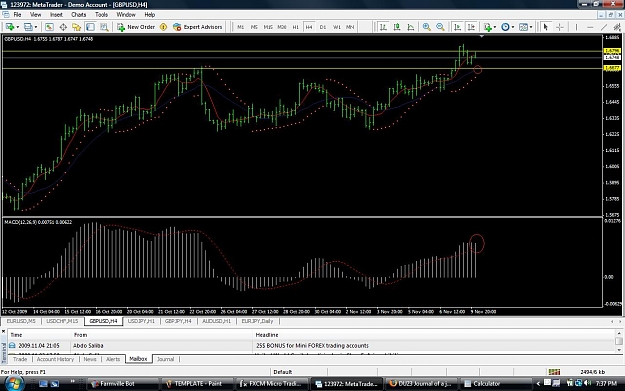This screenshot has width=625, height=391.
Task: Expand dropdown arrow beside Indicators icon
Action: click(x=495, y=27)
